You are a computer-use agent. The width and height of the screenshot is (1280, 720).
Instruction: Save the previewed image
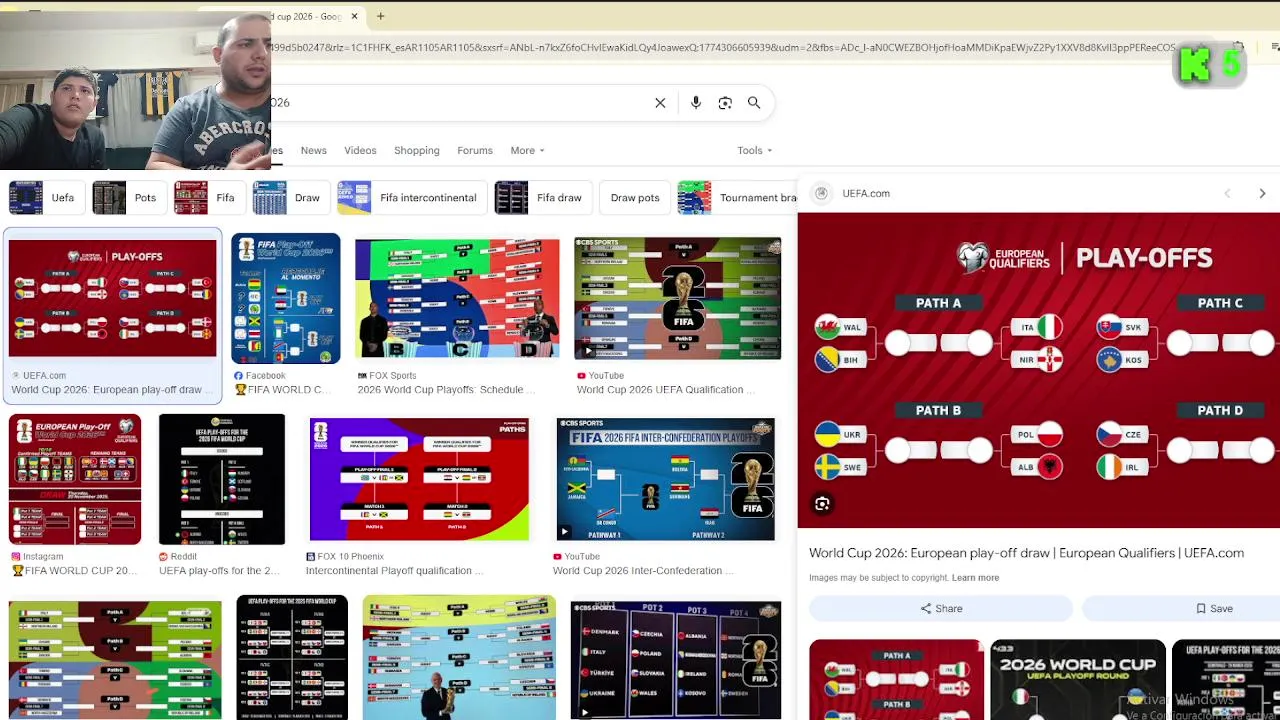[1214, 608]
